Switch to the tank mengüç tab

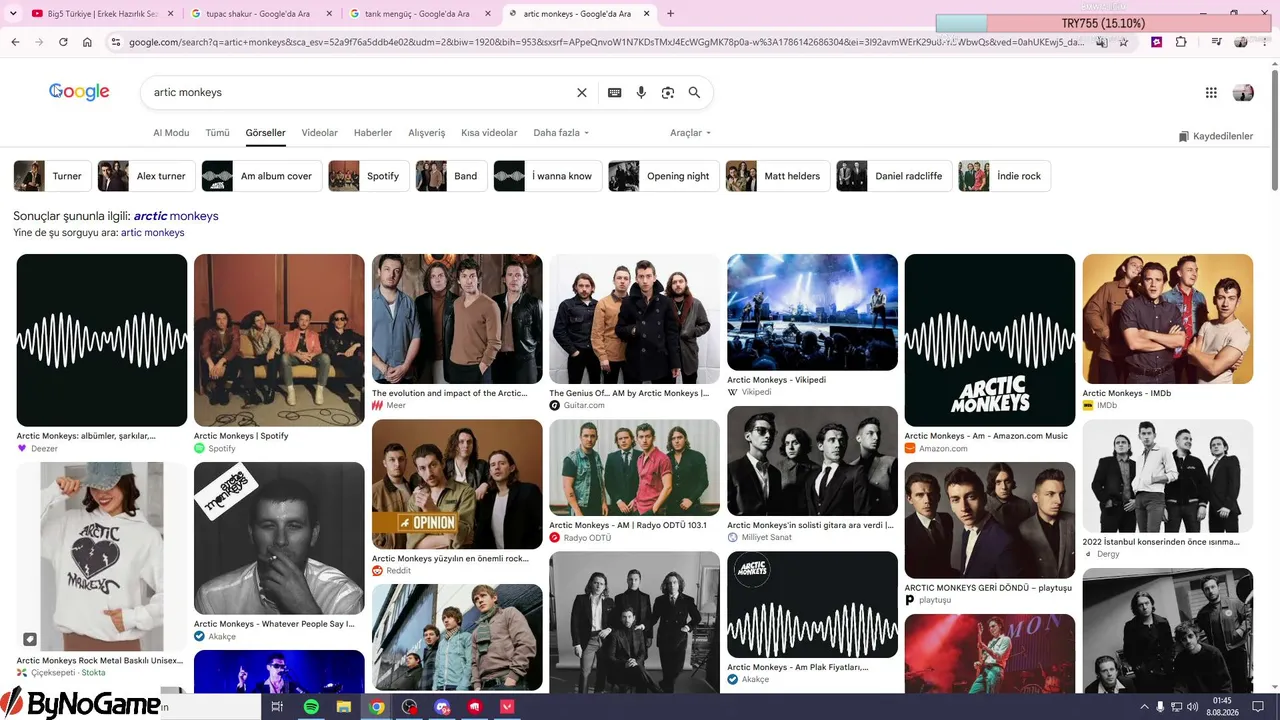(x=419, y=14)
